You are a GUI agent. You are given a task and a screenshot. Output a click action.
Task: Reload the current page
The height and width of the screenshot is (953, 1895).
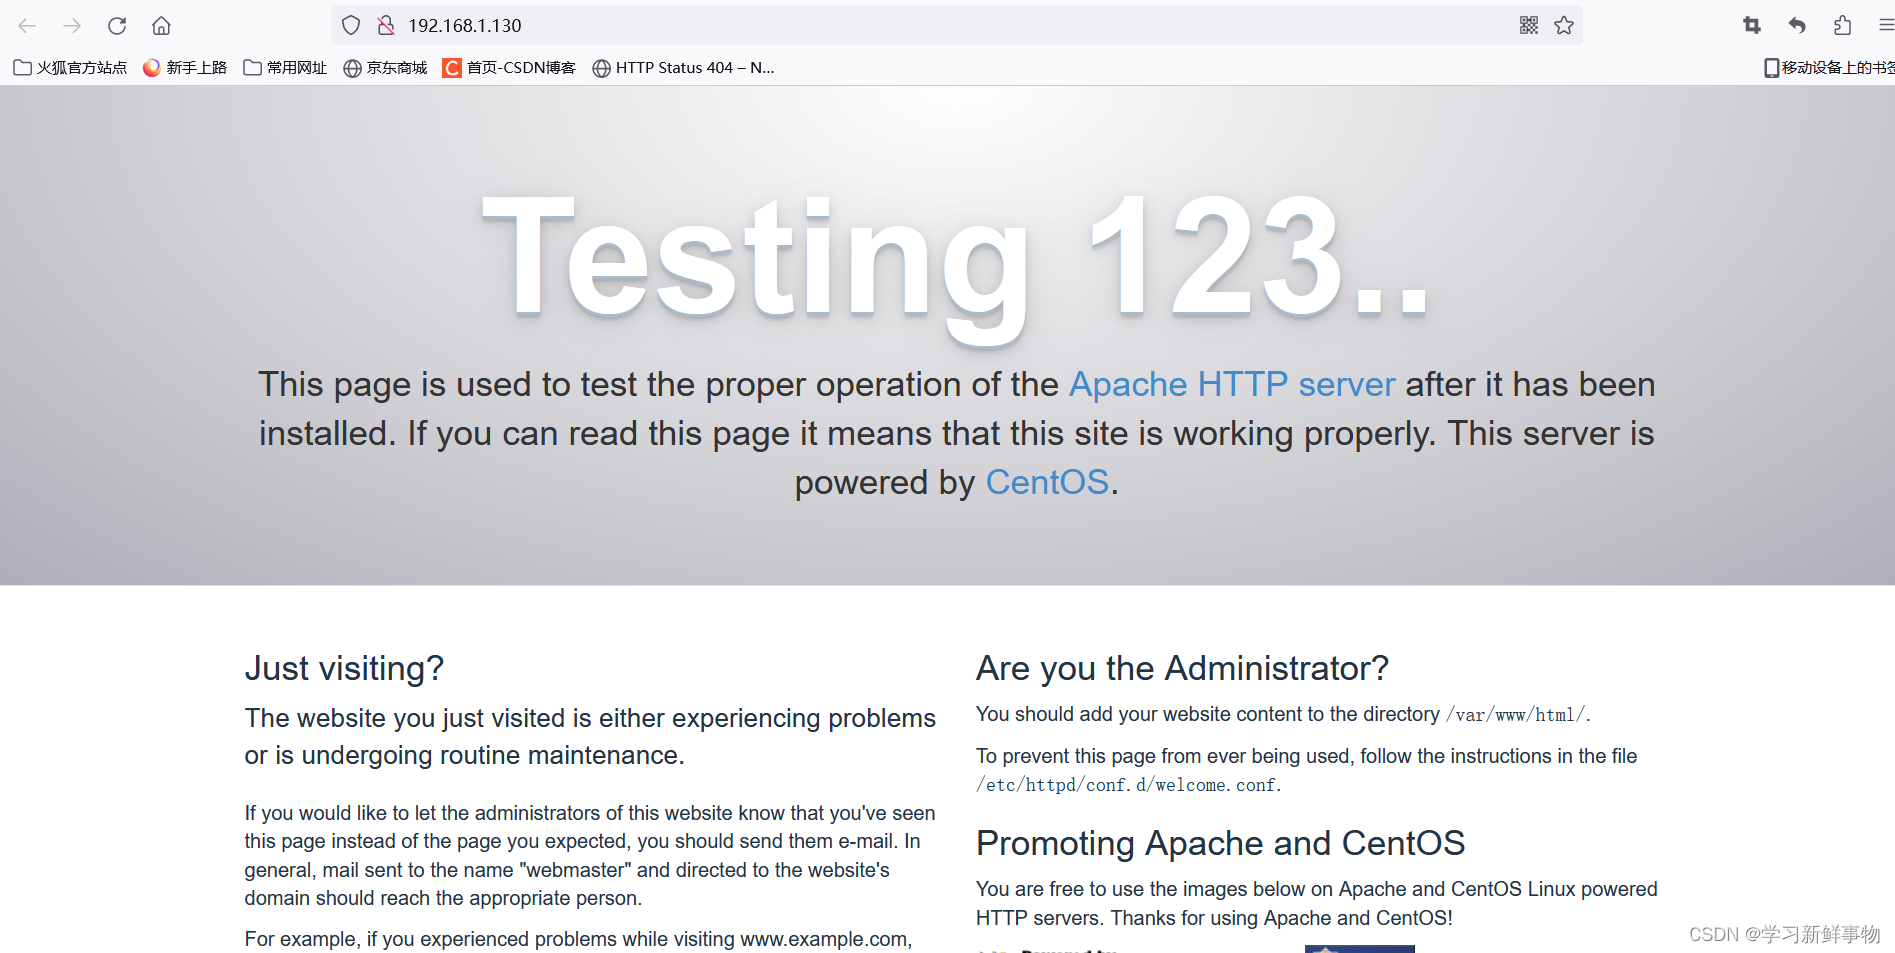point(117,26)
